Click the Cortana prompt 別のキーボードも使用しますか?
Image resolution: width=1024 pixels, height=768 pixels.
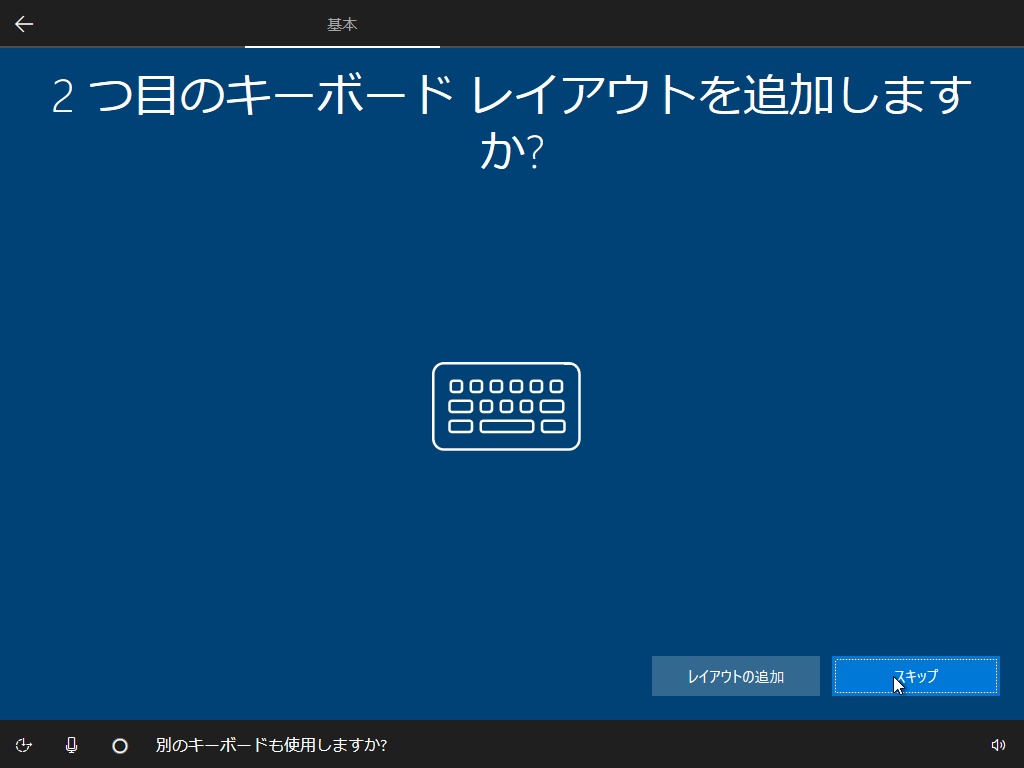(271, 745)
